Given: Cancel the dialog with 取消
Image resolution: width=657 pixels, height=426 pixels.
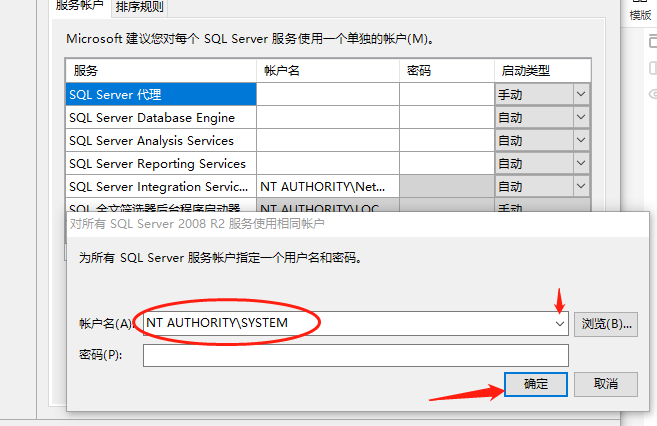Looking at the screenshot, I should click(x=606, y=384).
